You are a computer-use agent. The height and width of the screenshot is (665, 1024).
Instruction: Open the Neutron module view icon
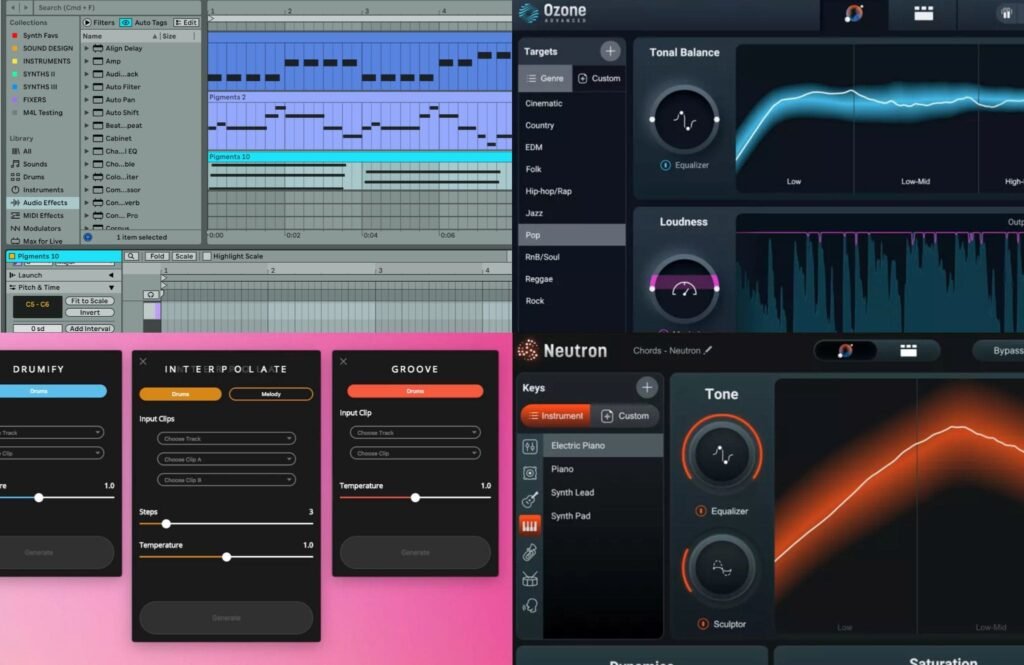pyautogui.click(x=908, y=351)
